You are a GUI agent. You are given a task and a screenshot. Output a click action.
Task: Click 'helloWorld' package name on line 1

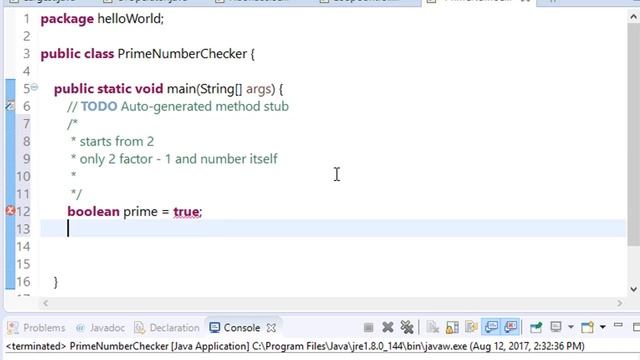pos(129,19)
